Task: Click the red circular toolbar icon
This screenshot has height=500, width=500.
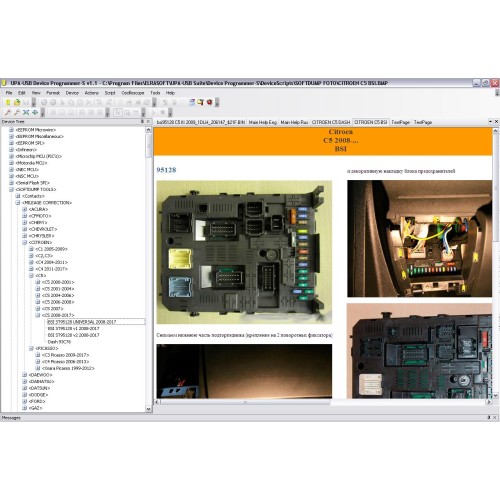Action: [x=209, y=102]
